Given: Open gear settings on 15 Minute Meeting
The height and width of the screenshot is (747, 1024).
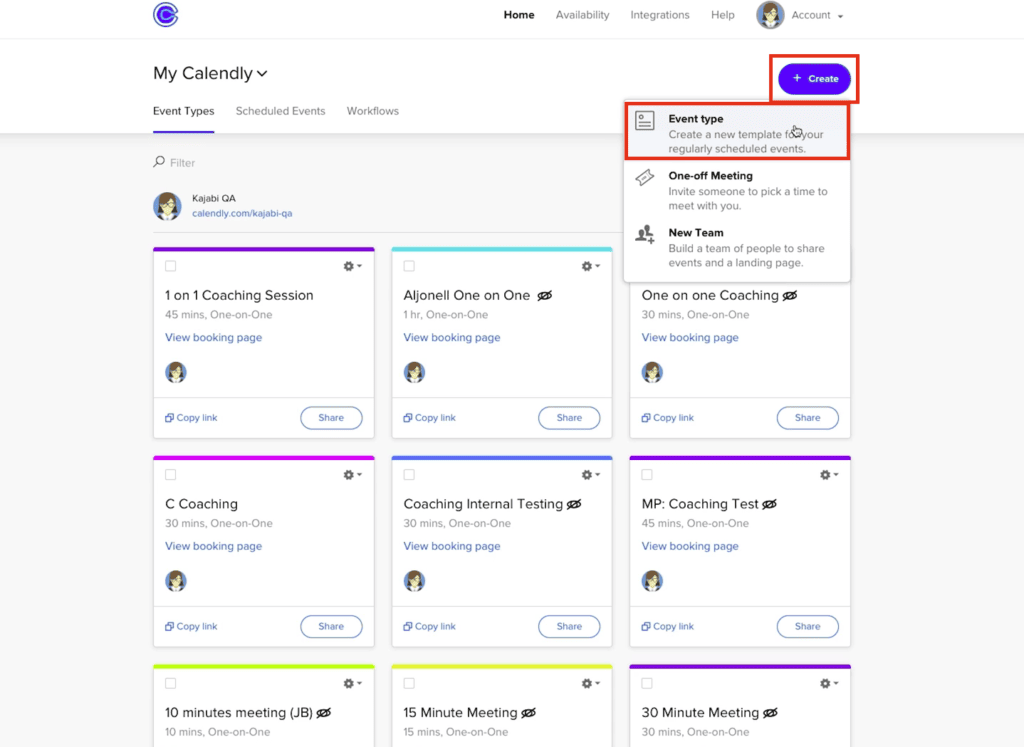Looking at the screenshot, I should click(x=591, y=683).
